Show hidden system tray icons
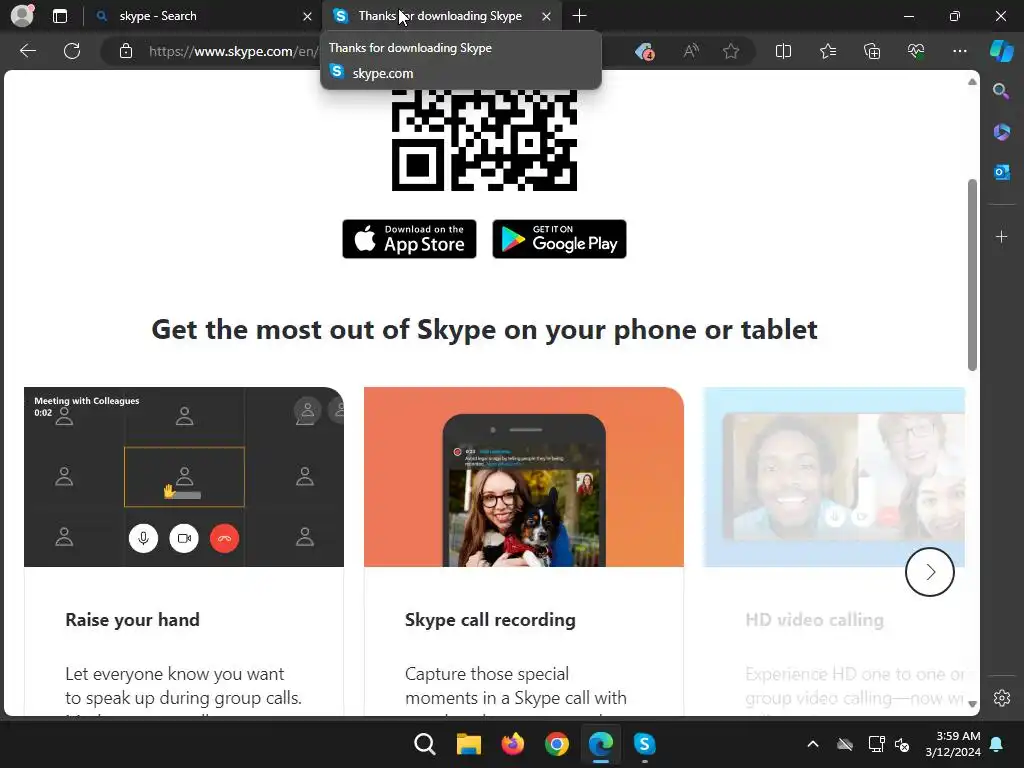This screenshot has height=768, width=1024. tap(813, 744)
